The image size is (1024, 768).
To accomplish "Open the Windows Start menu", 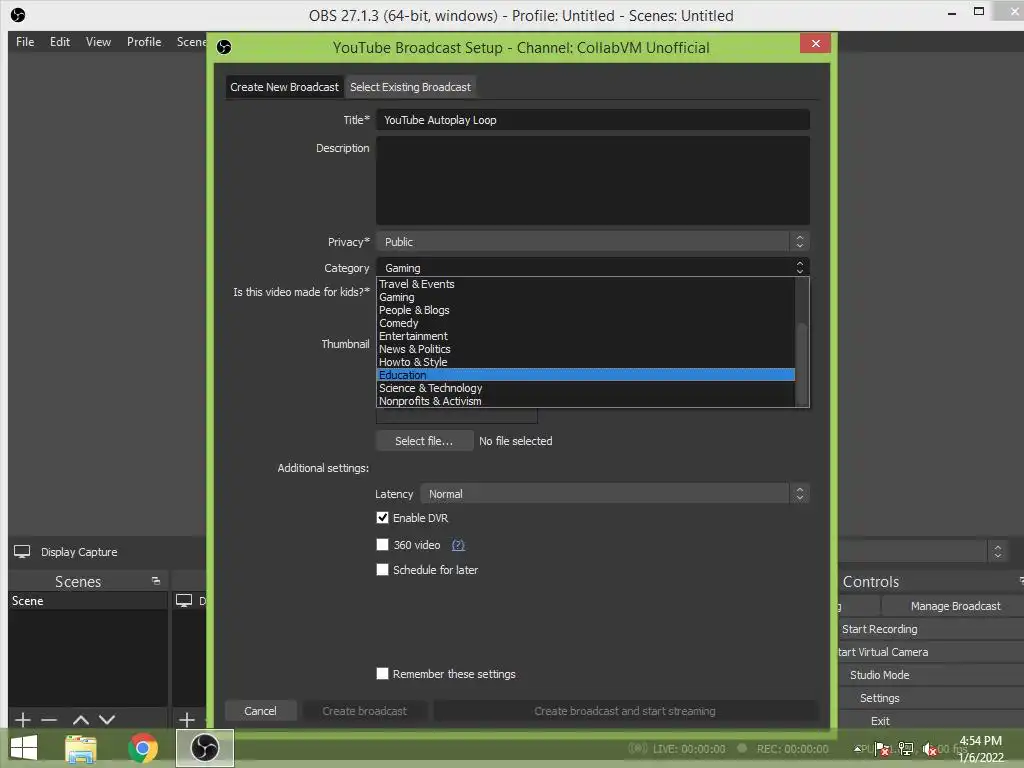I will [24, 748].
